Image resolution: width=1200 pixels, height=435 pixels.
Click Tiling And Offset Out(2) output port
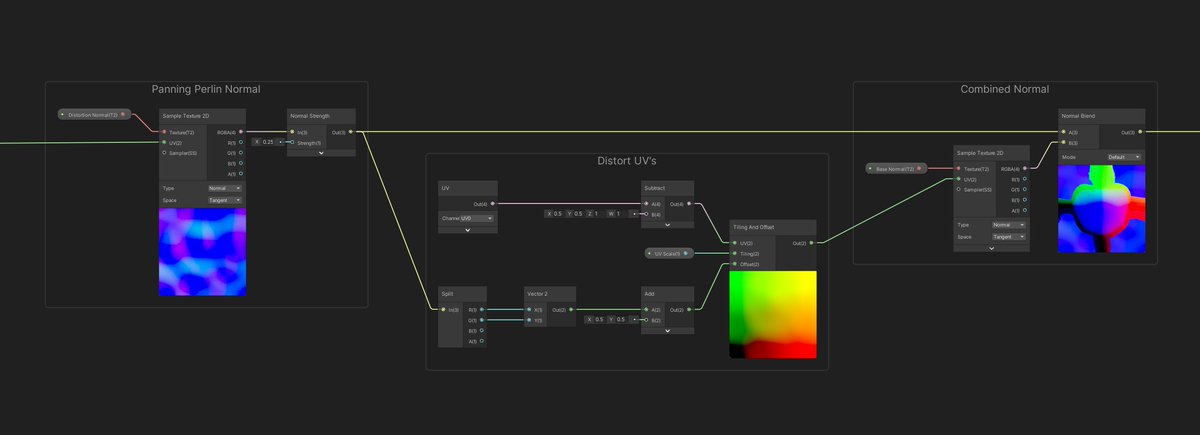click(x=812, y=243)
